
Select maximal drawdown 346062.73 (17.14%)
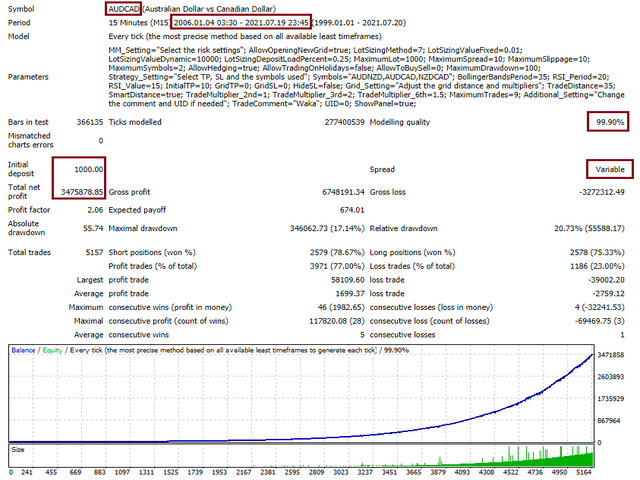click(x=327, y=228)
